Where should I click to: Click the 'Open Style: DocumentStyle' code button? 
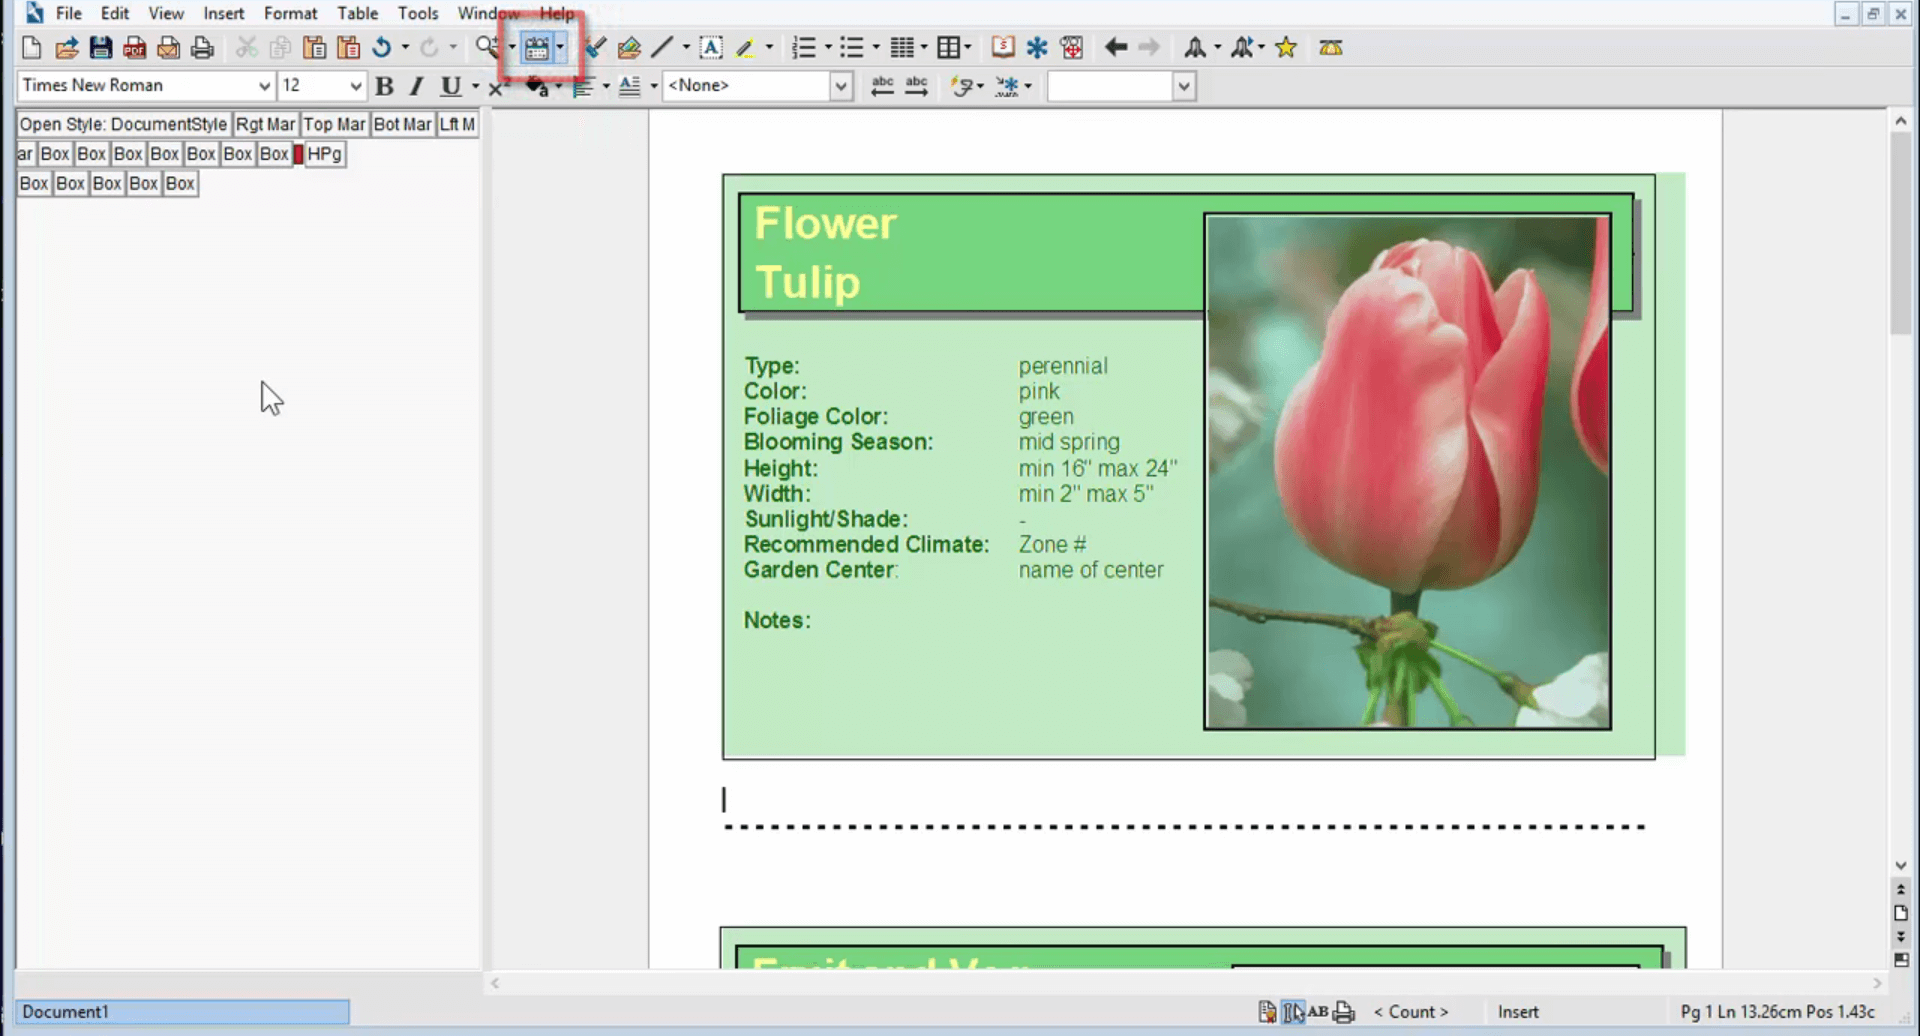[123, 125]
